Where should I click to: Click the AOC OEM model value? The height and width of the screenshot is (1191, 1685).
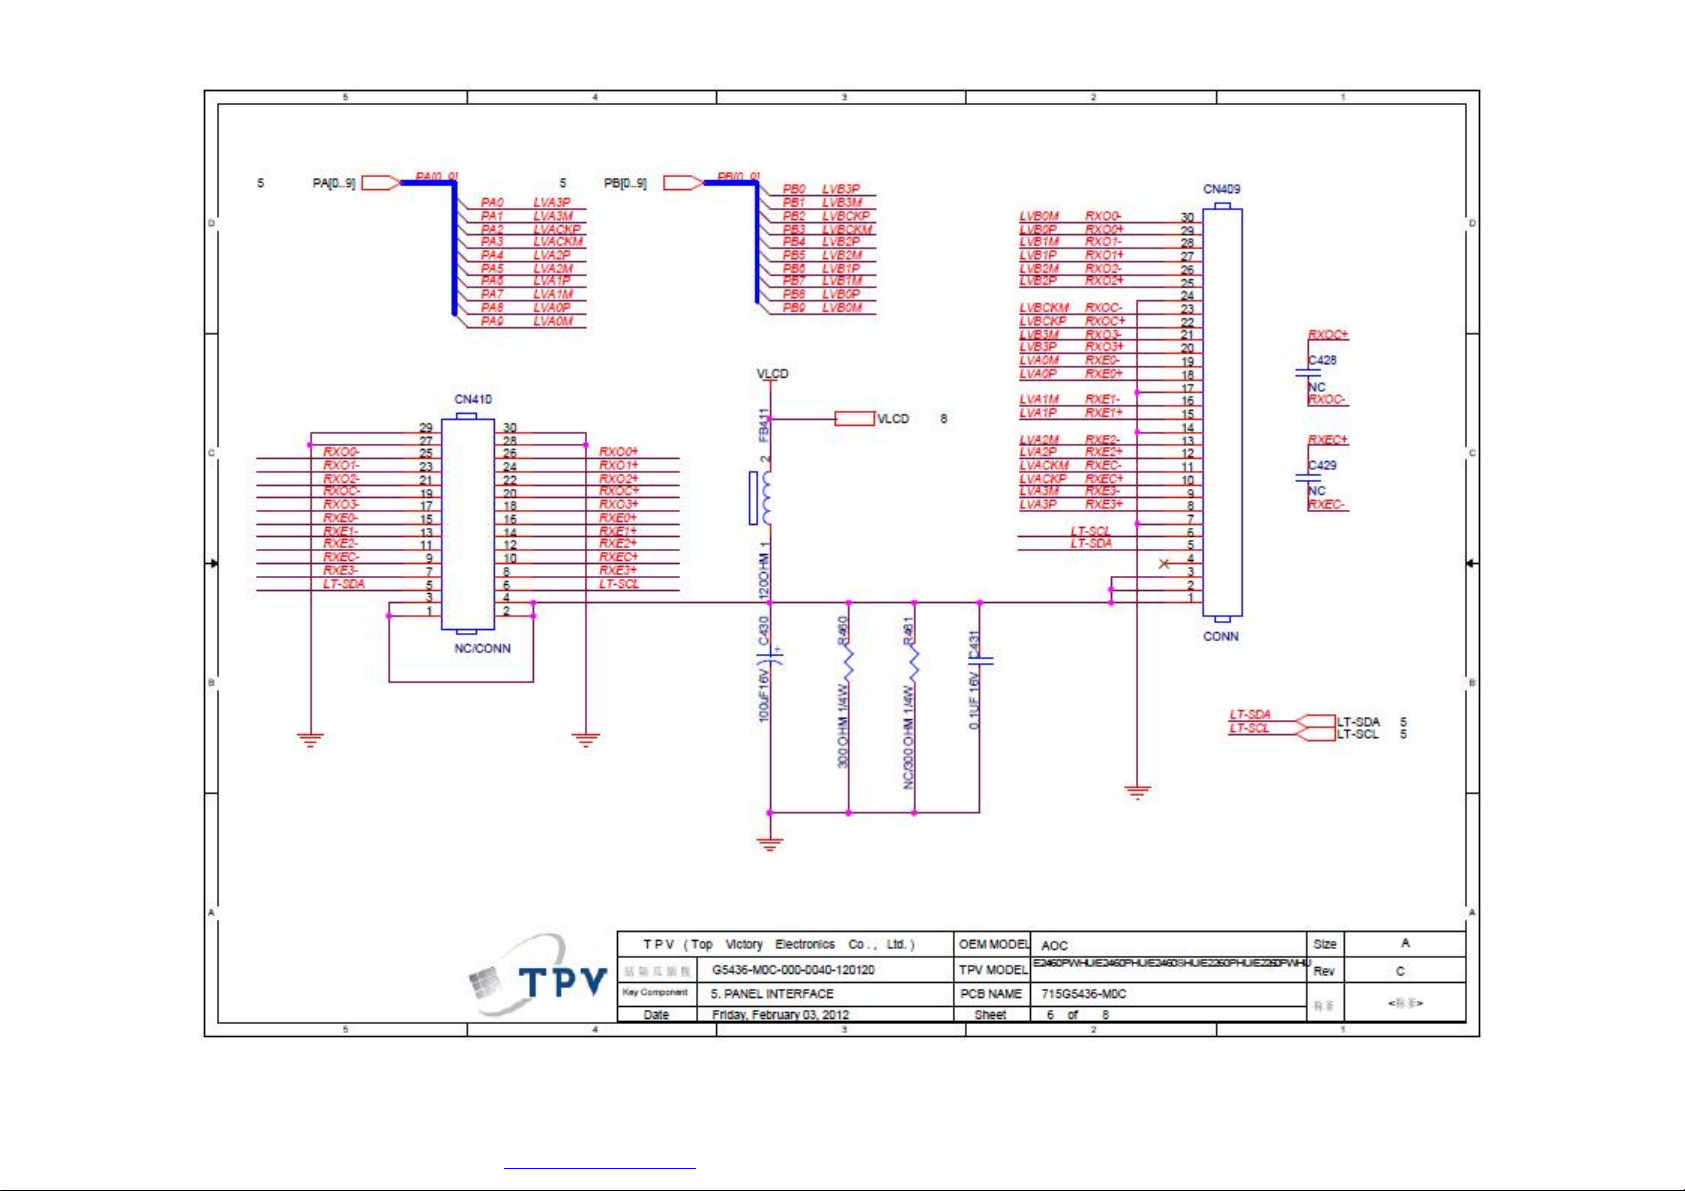[x=1054, y=945]
